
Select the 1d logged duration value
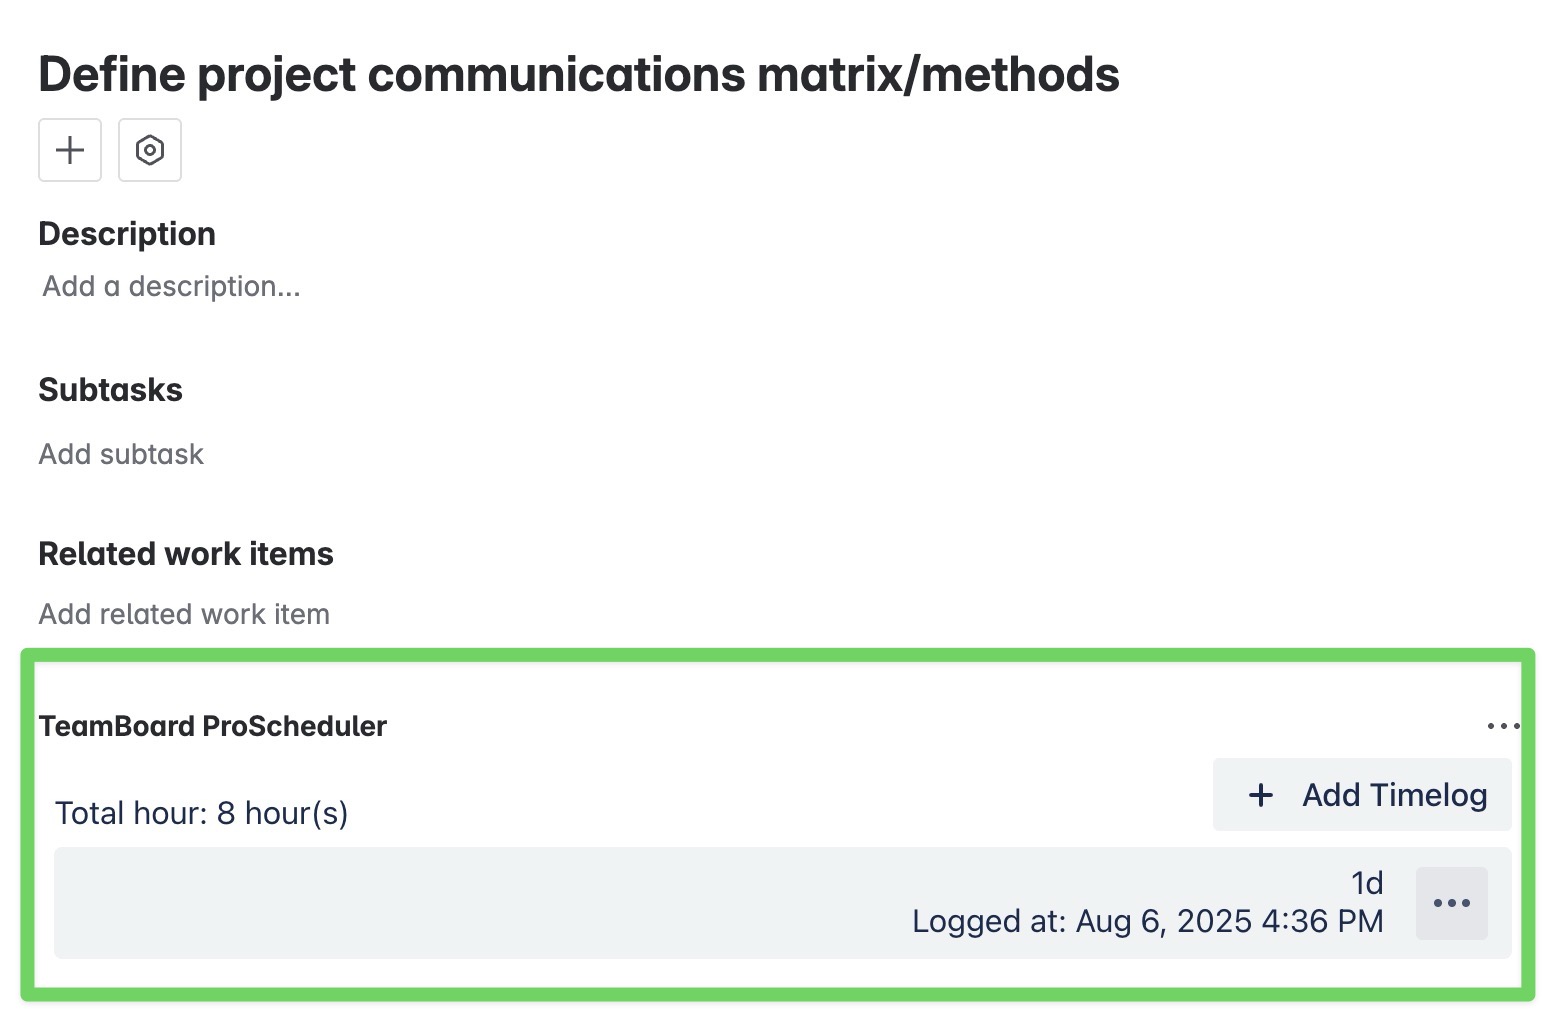pos(1367,883)
